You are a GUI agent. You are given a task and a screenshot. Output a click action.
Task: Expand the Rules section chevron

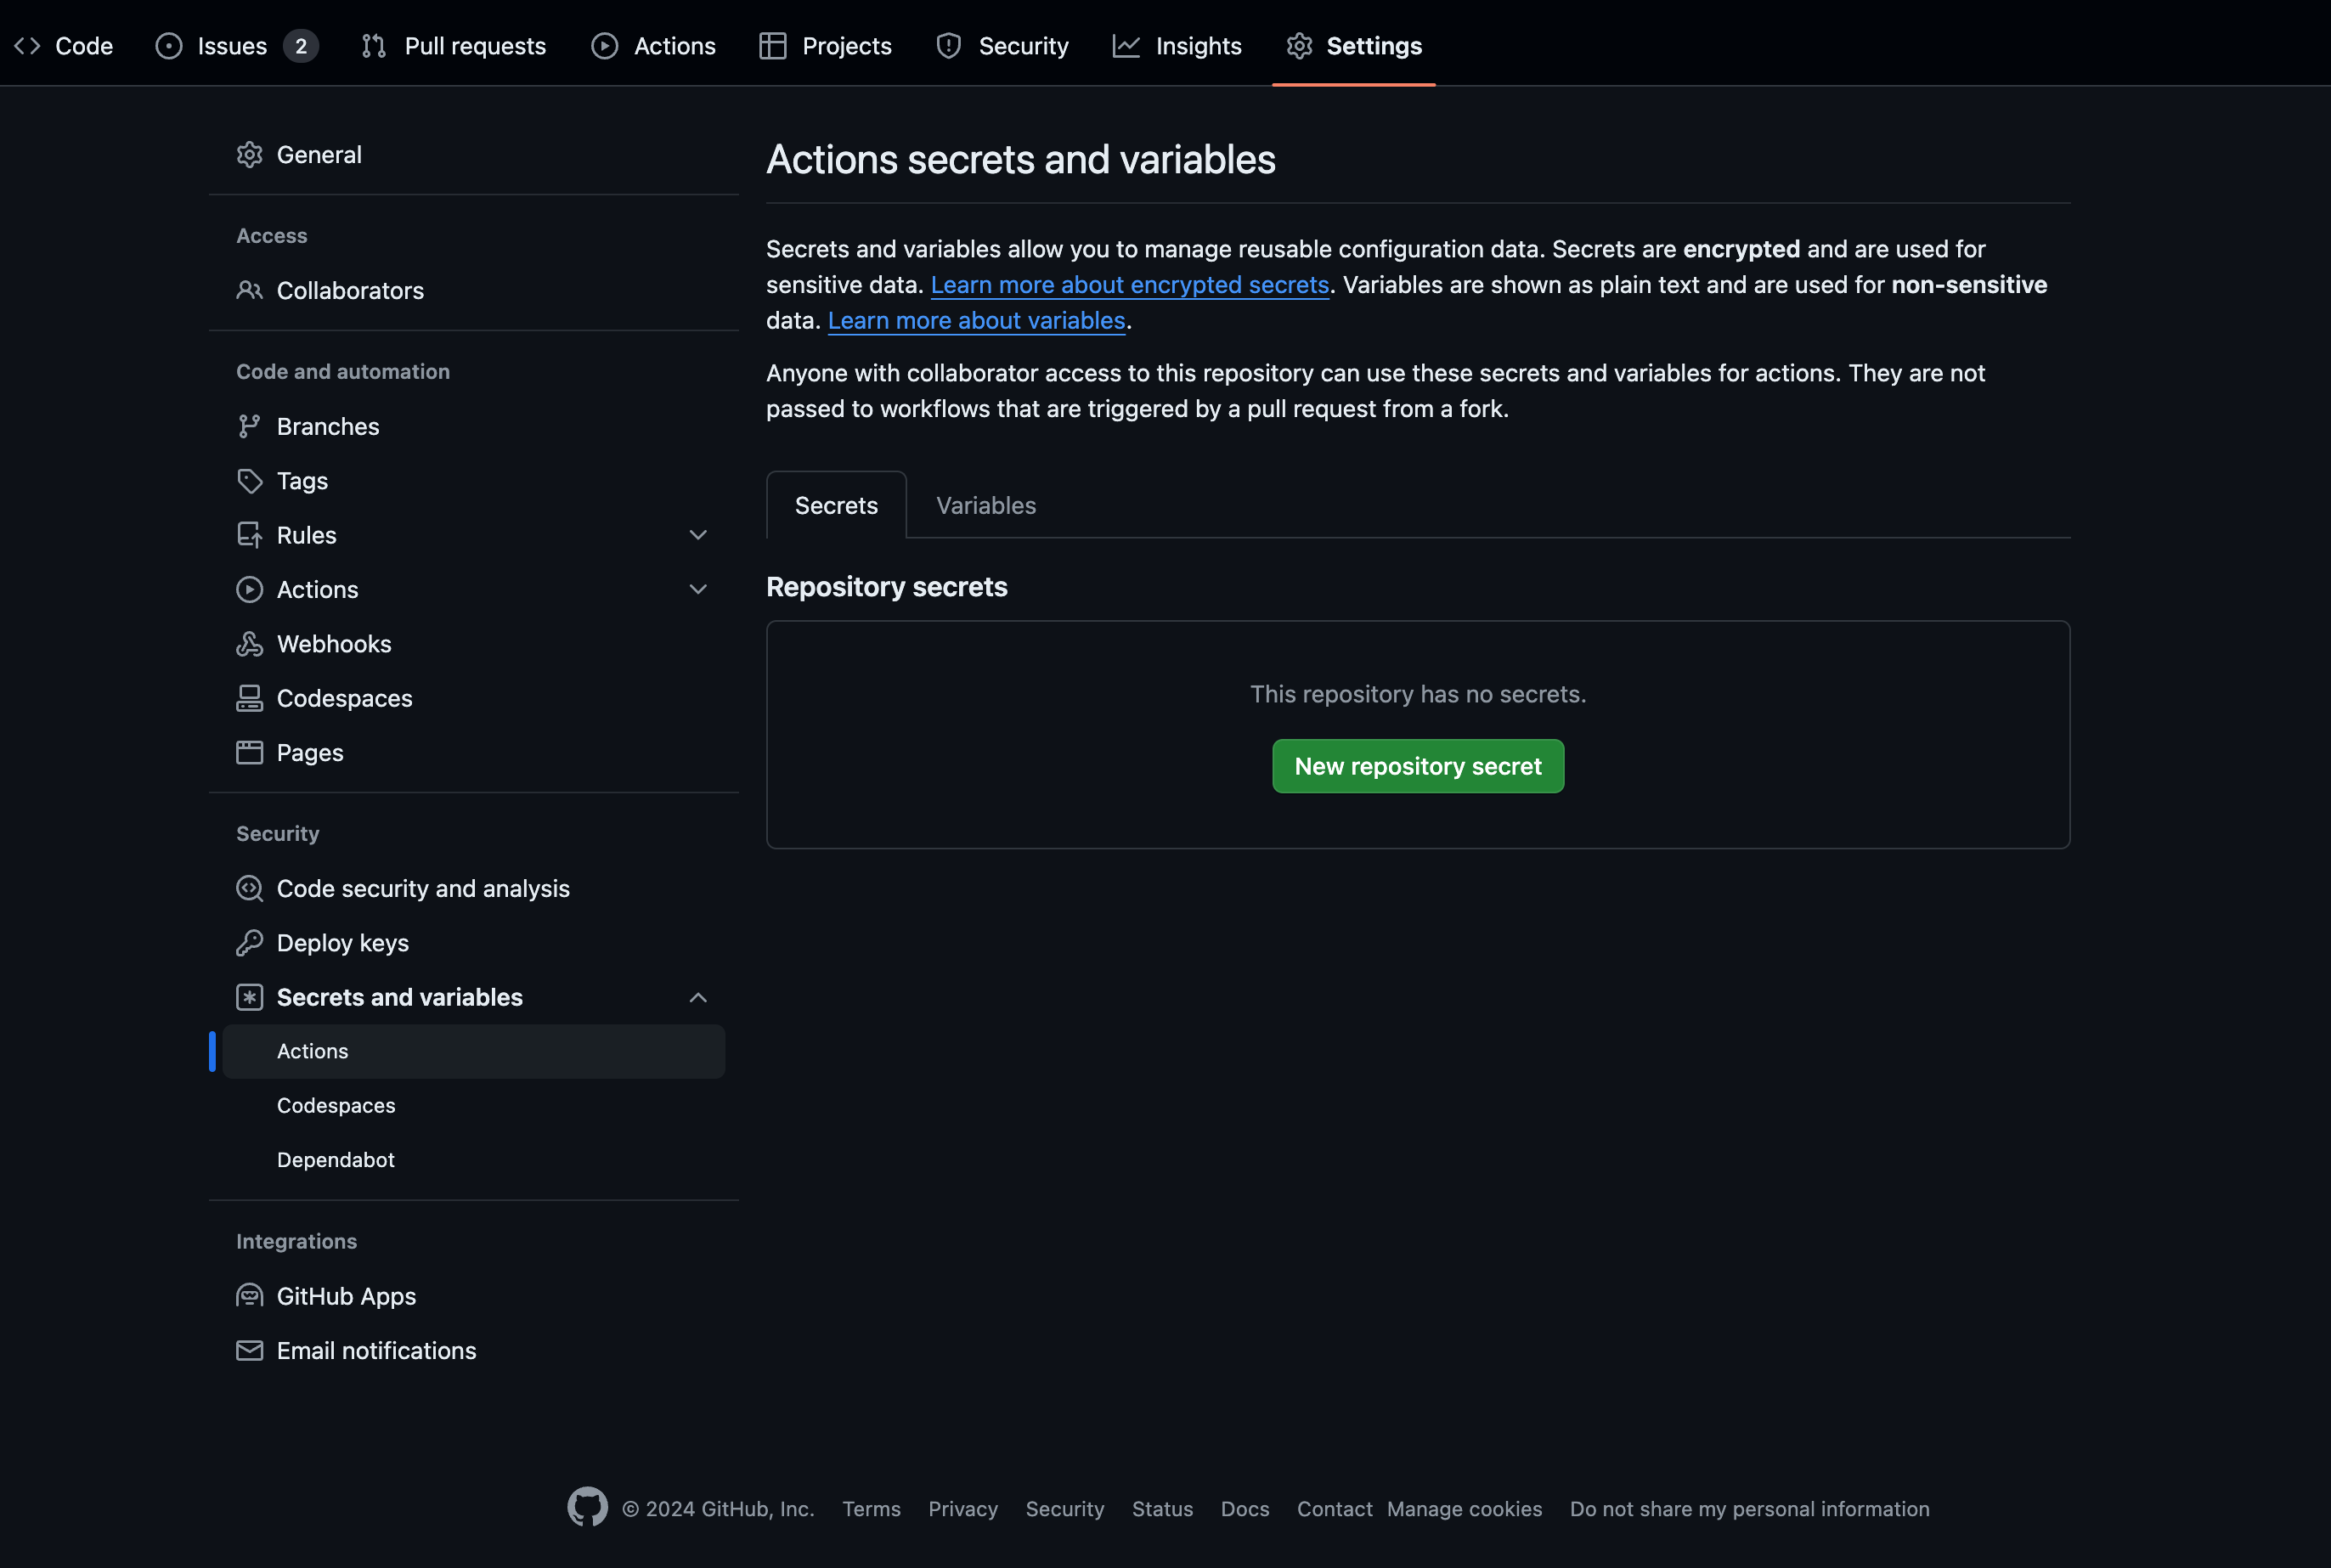tap(698, 535)
